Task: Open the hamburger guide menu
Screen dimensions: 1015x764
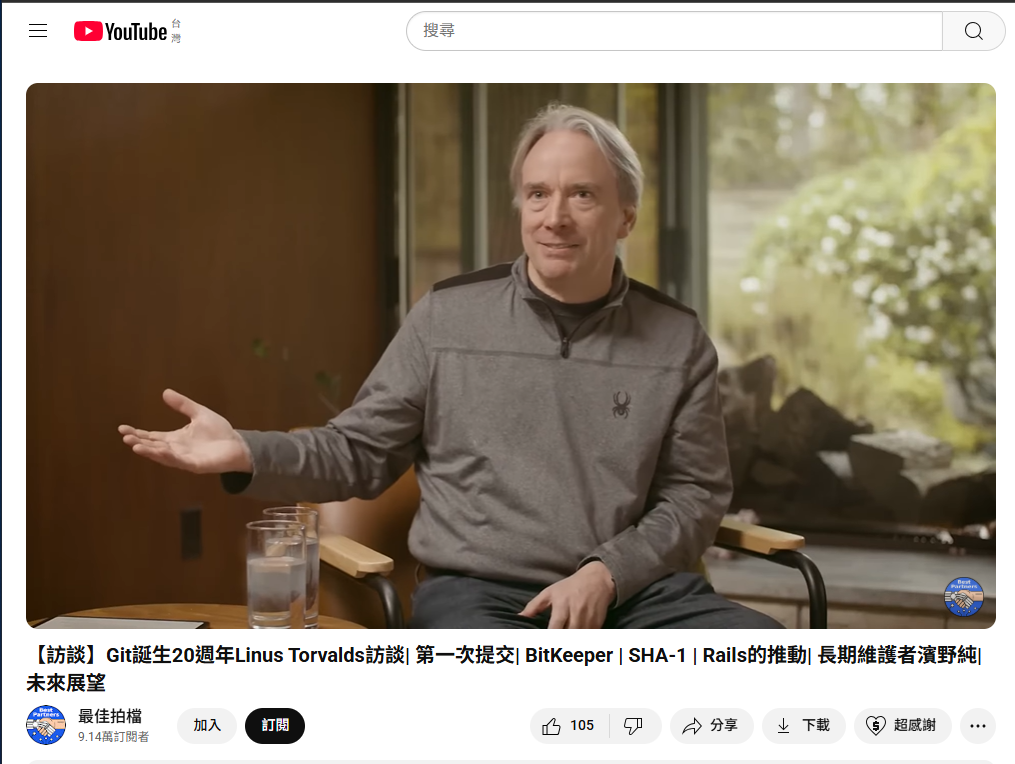Action: click(38, 31)
